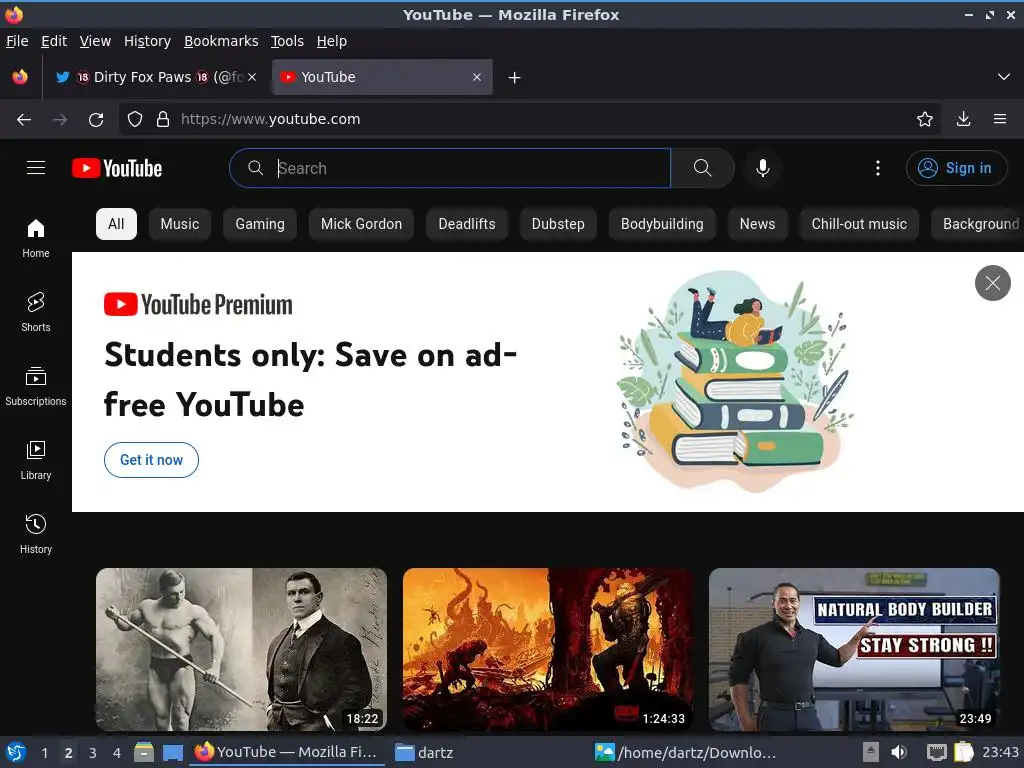Select the Gaming filter chip
1024x768 pixels.
(260, 224)
